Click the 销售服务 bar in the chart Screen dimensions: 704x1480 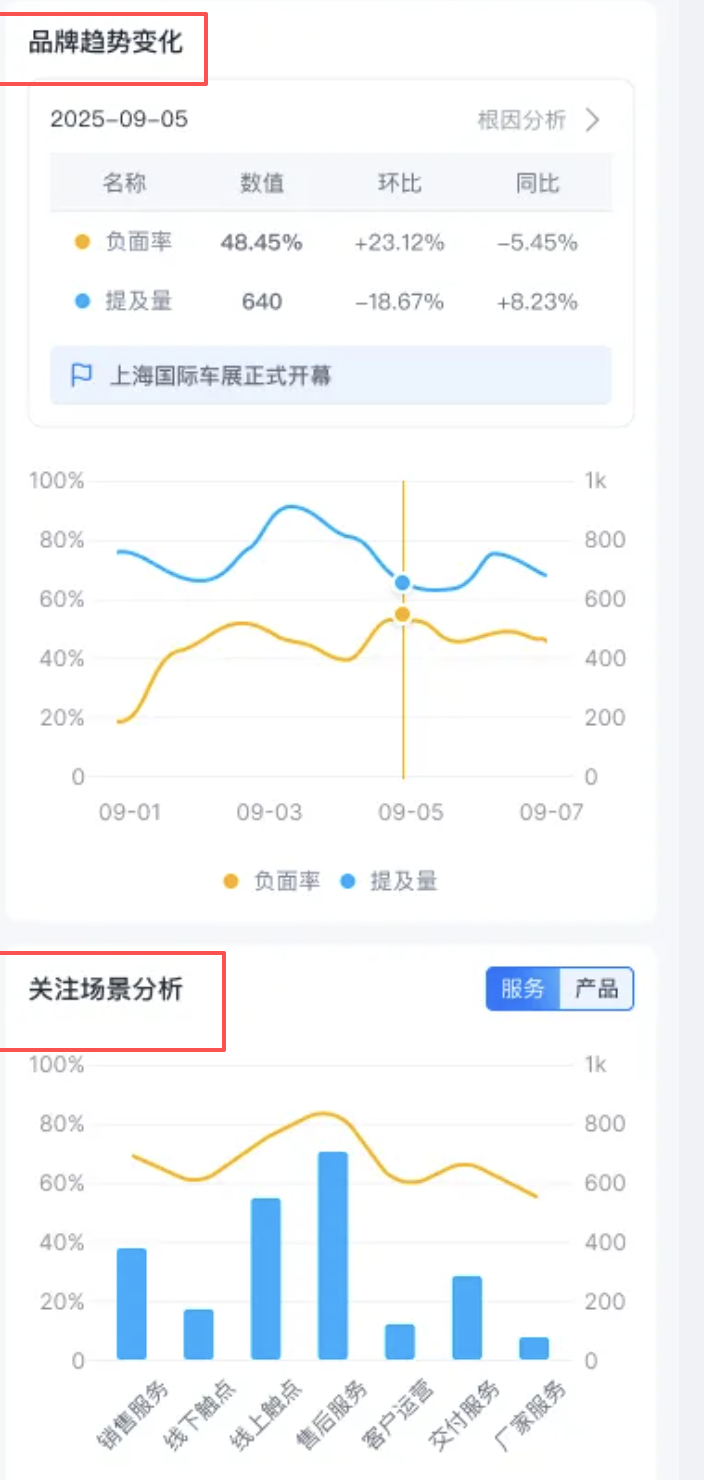click(132, 1304)
